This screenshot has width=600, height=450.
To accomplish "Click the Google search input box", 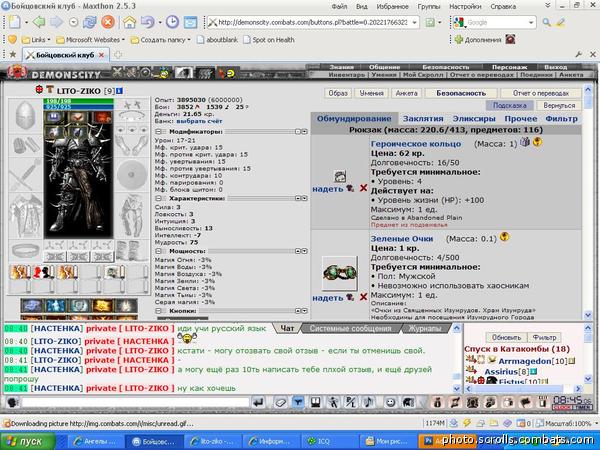I will (496, 23).
